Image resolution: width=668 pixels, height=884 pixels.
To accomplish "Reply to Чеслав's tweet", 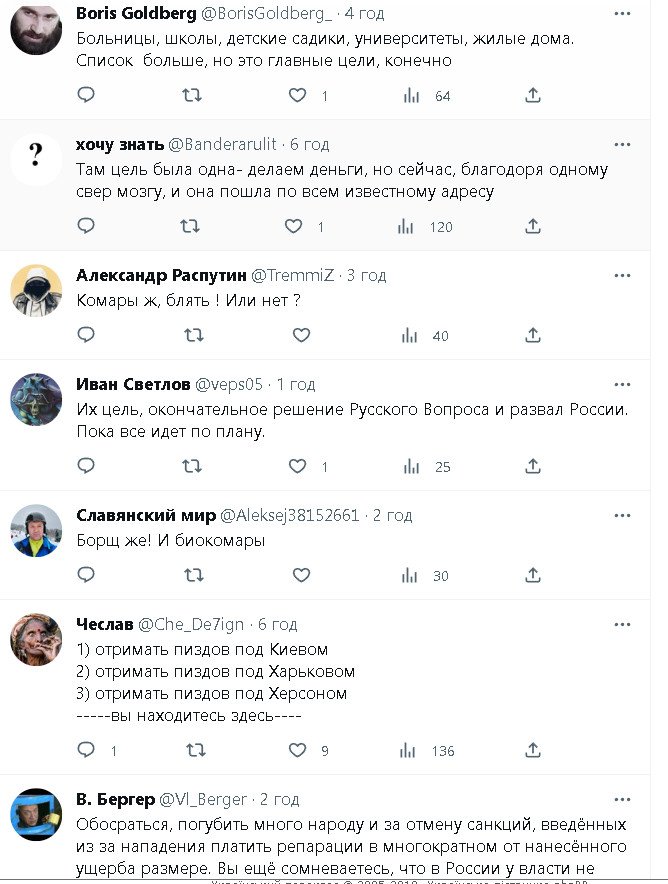I will click(x=86, y=750).
